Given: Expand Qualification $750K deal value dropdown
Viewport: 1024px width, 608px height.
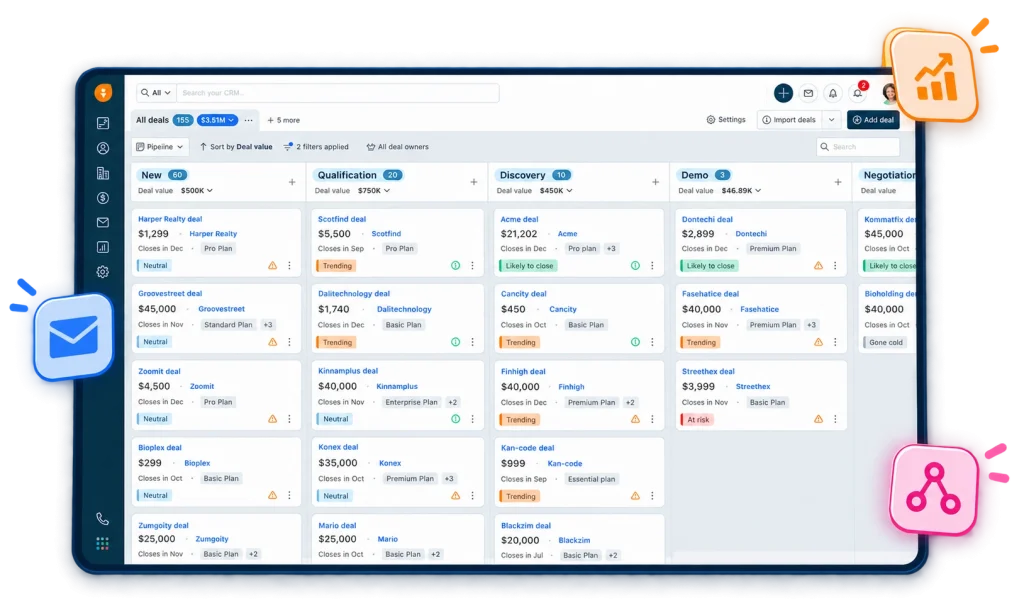Looking at the screenshot, I should click(374, 191).
